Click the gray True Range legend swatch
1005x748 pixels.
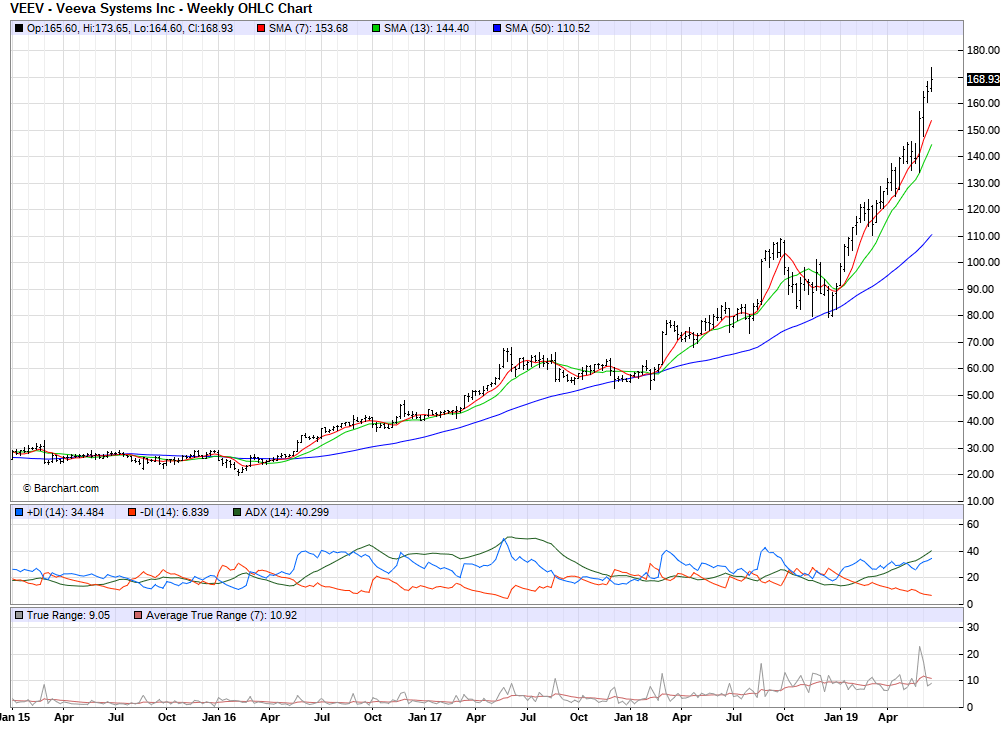(19, 615)
